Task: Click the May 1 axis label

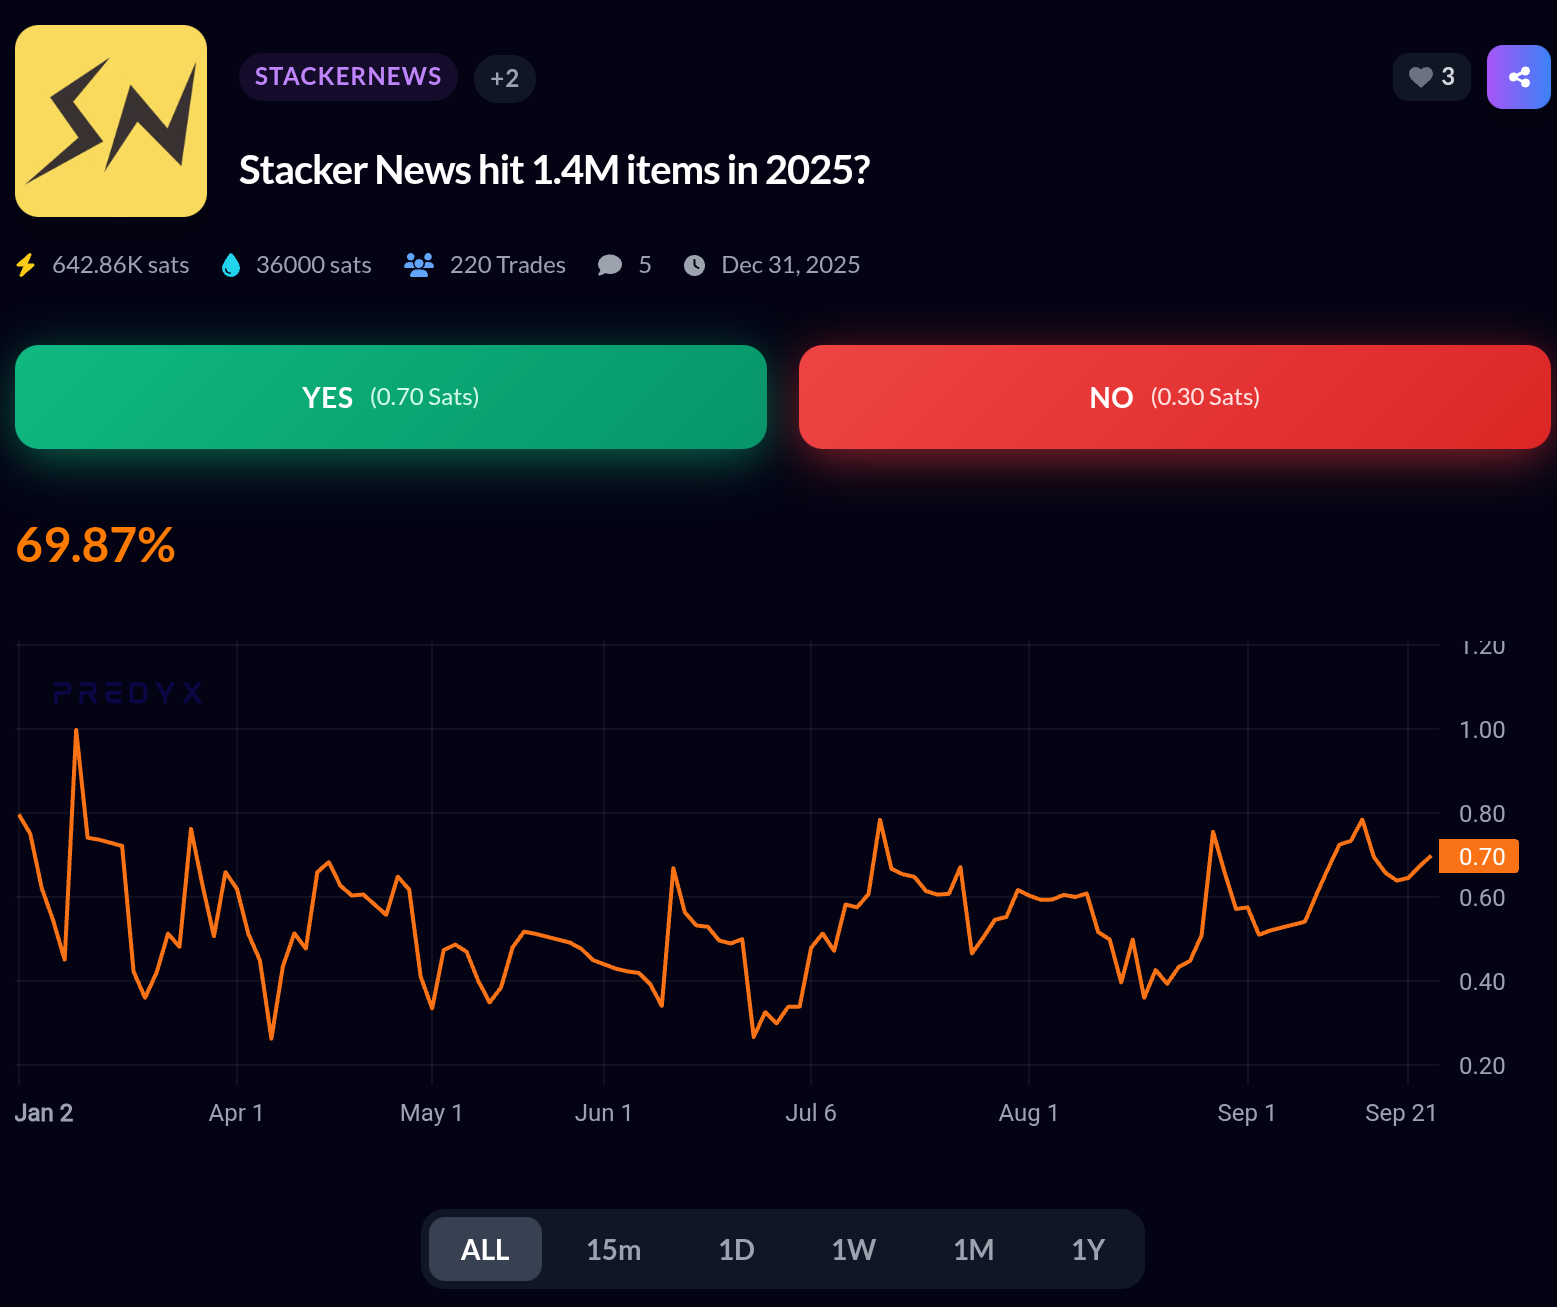Action: 431,1113
